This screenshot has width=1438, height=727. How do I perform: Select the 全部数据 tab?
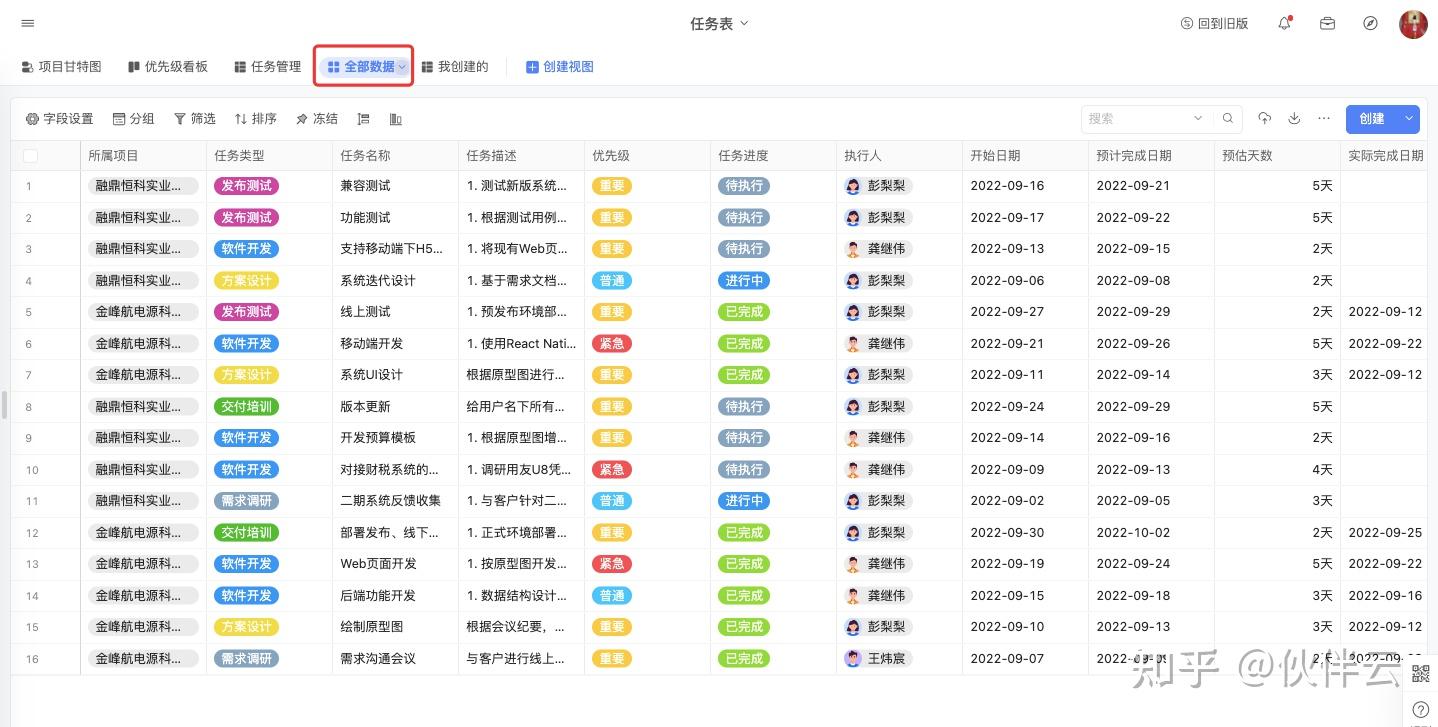(360, 67)
